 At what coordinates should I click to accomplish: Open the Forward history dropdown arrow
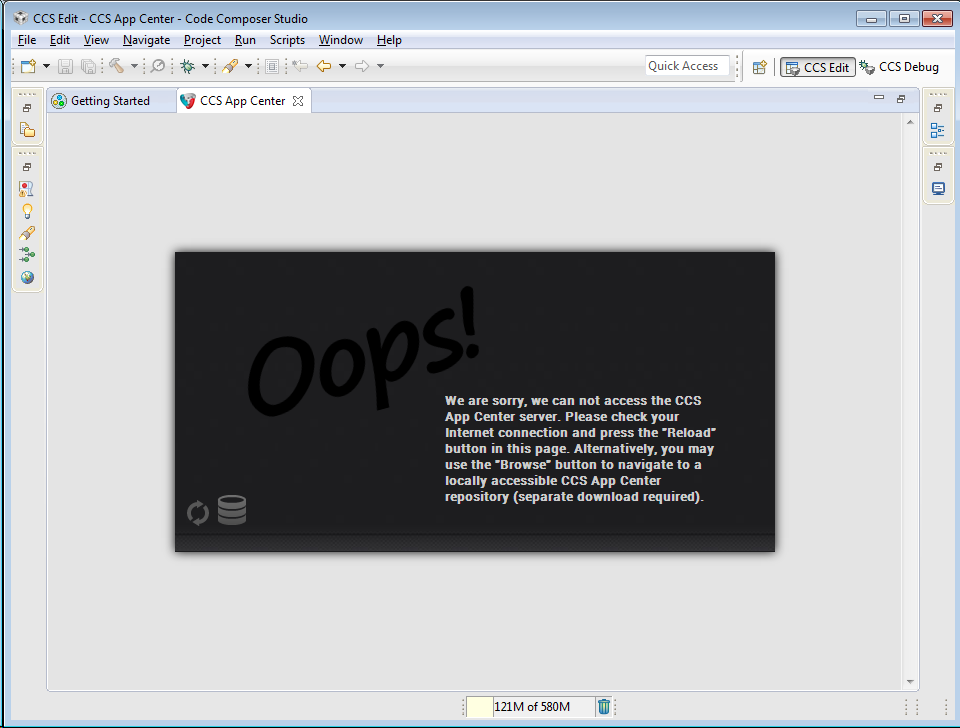click(380, 66)
